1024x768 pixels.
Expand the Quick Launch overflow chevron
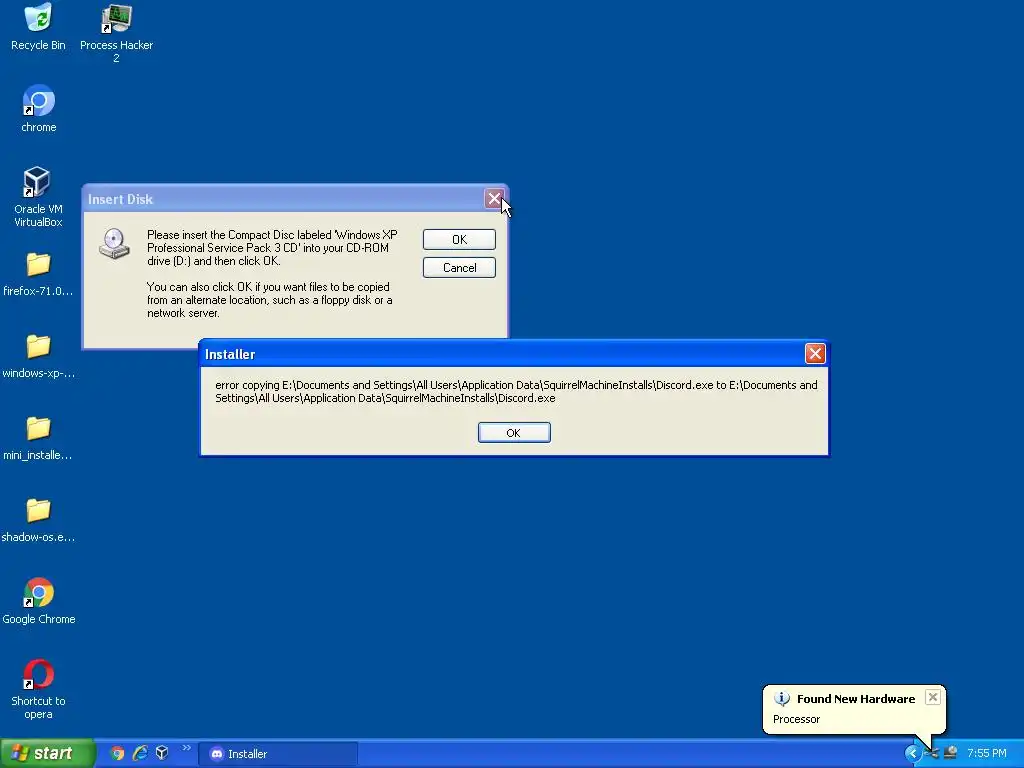click(186, 748)
